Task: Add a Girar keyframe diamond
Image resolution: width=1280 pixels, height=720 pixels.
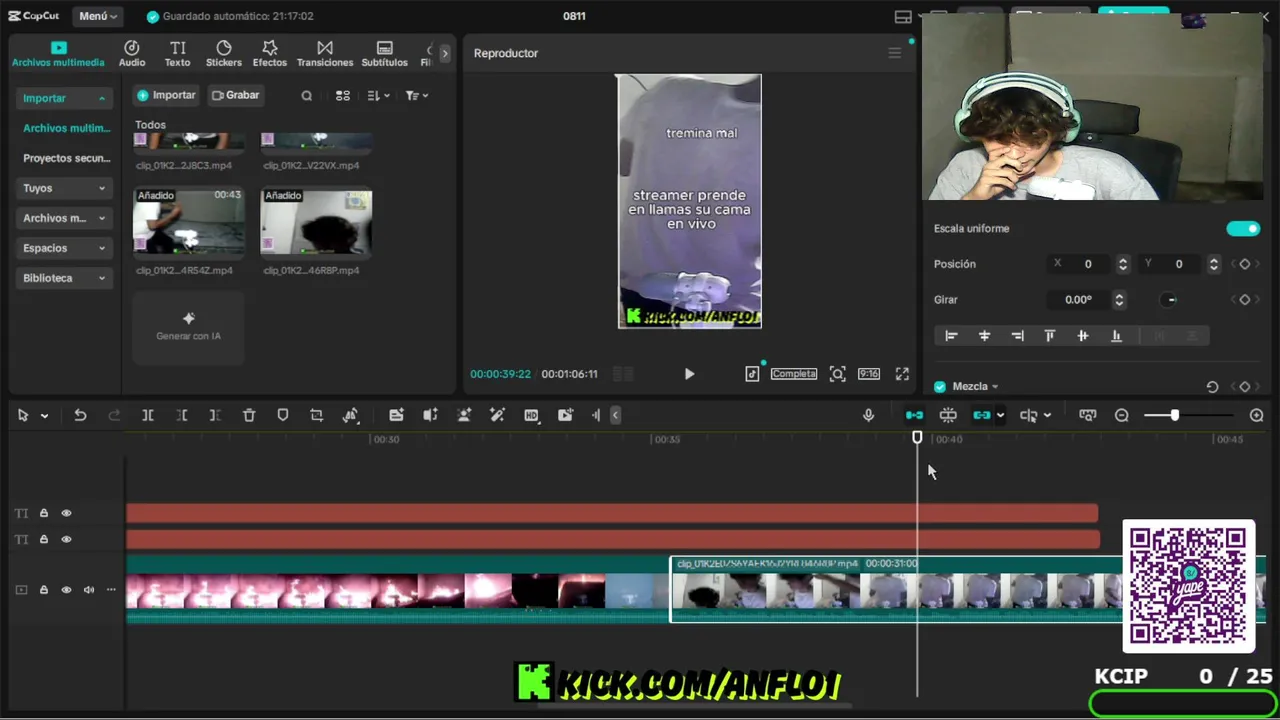Action: tap(1245, 300)
